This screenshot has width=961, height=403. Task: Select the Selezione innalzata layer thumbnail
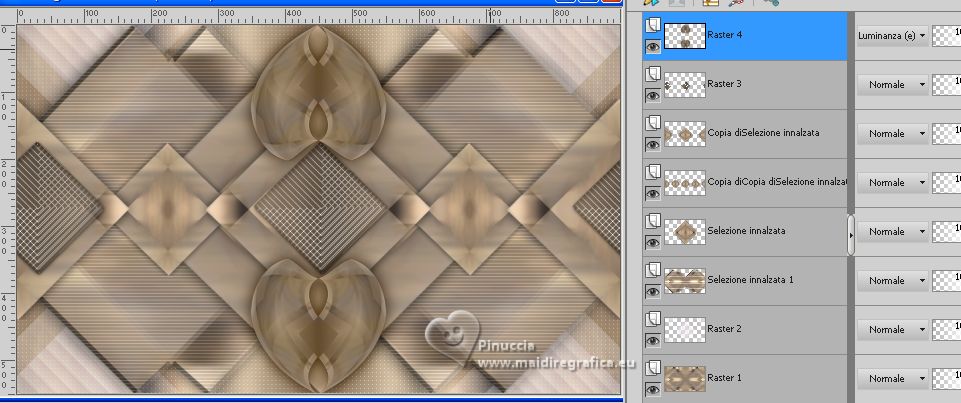tap(685, 232)
